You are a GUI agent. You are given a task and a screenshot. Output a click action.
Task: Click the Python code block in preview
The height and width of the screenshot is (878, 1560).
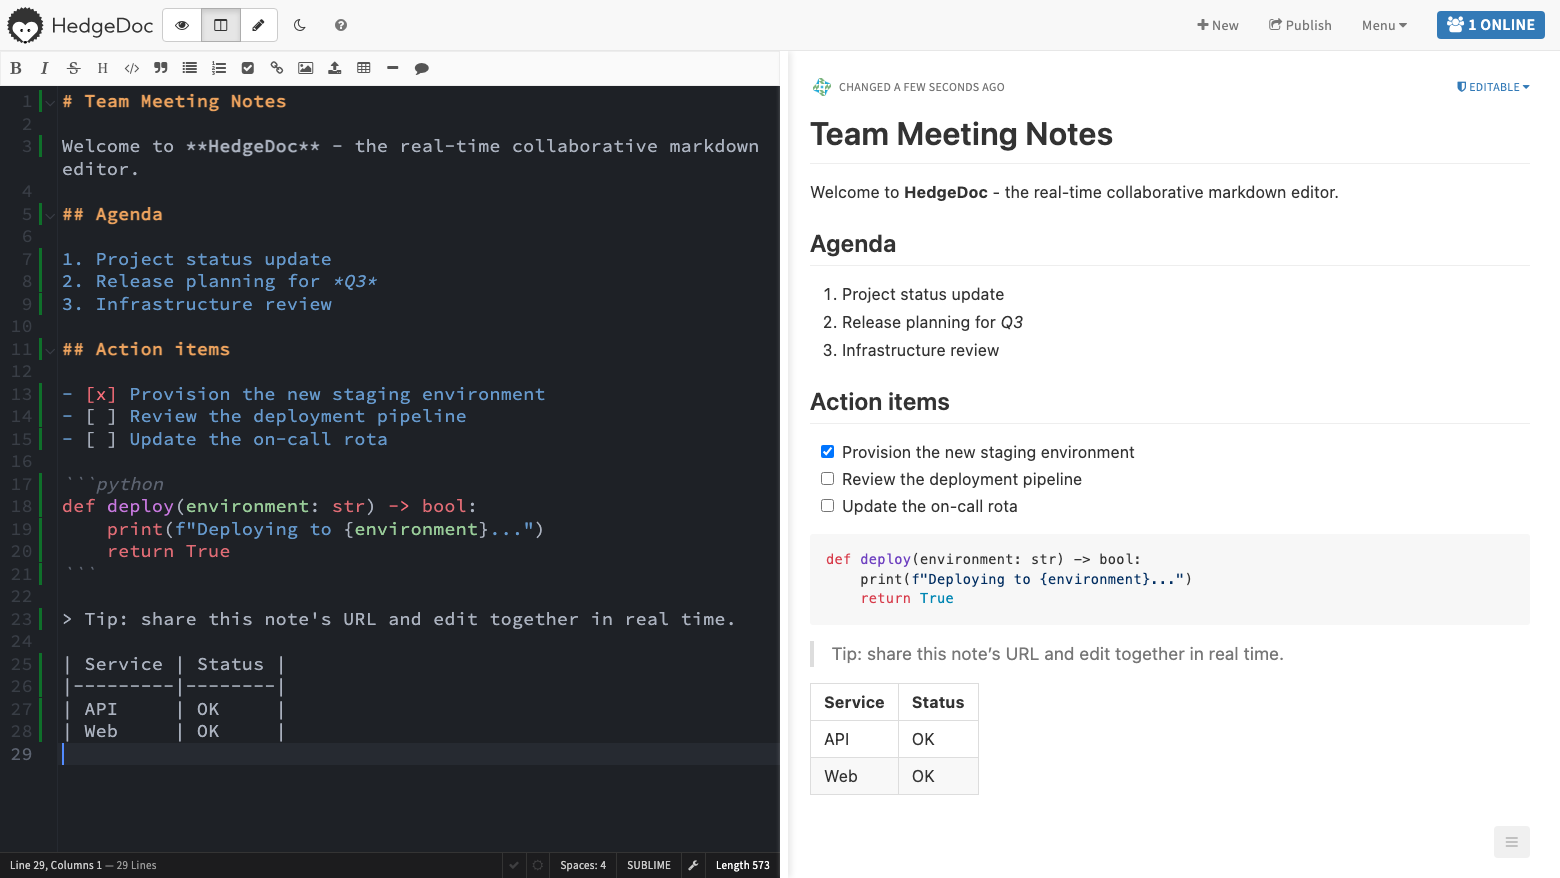[x=1169, y=579]
